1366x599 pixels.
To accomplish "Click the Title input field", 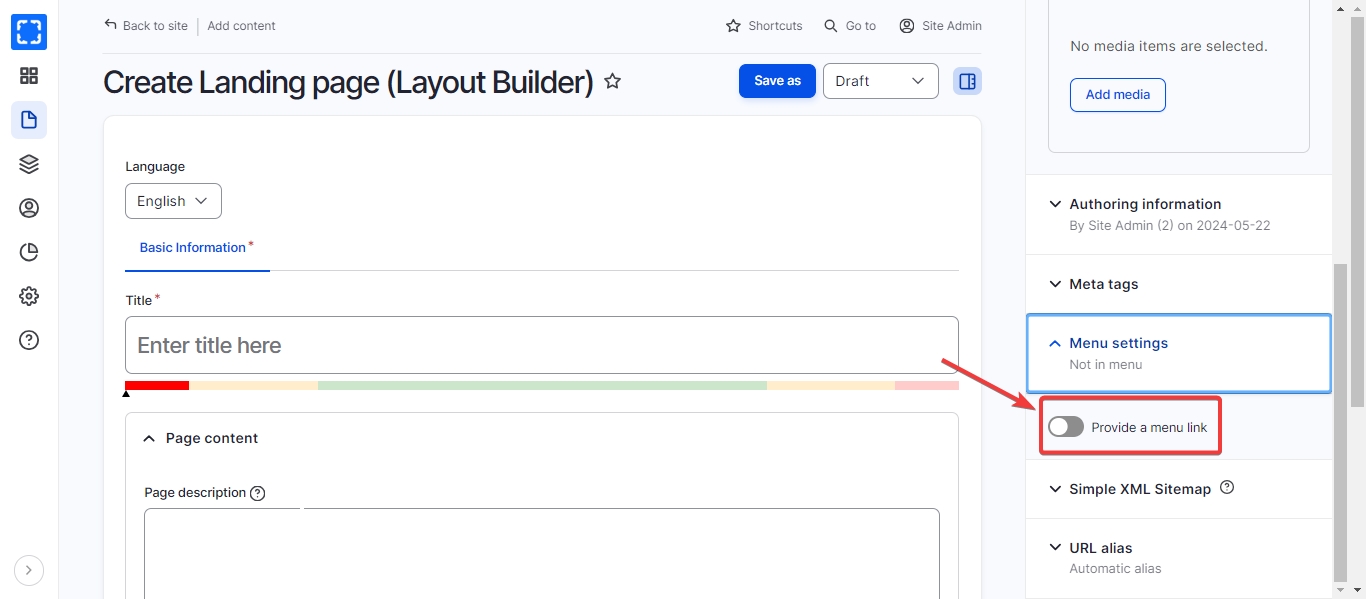I will tap(541, 345).
